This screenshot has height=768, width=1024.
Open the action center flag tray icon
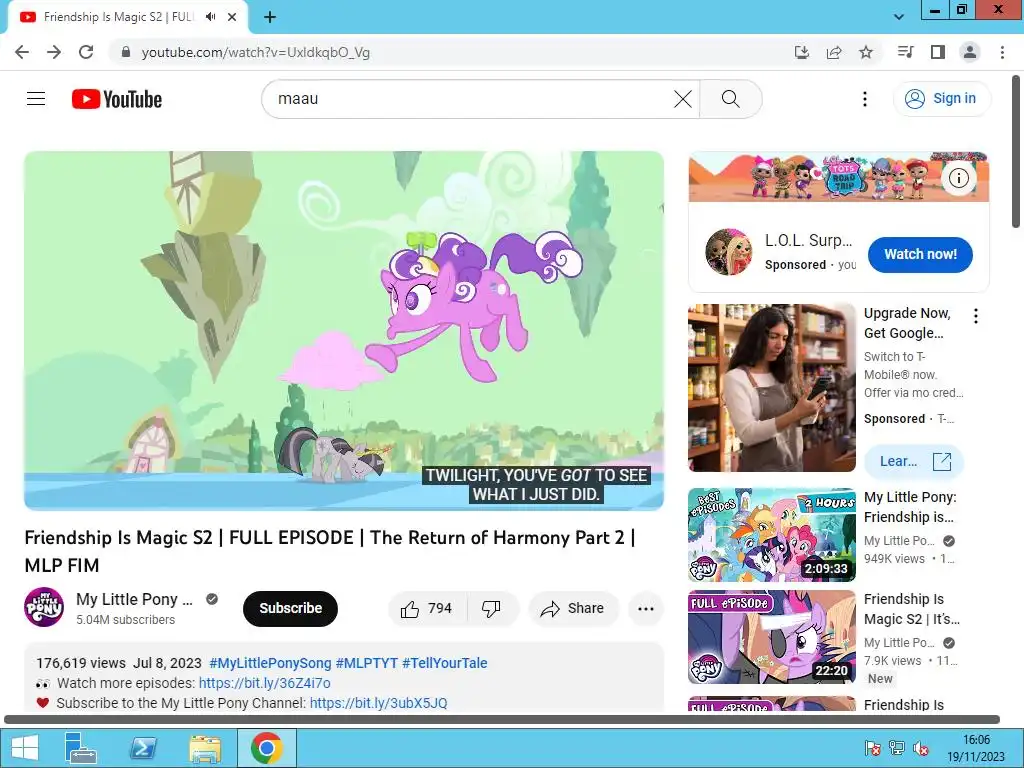pos(872,748)
